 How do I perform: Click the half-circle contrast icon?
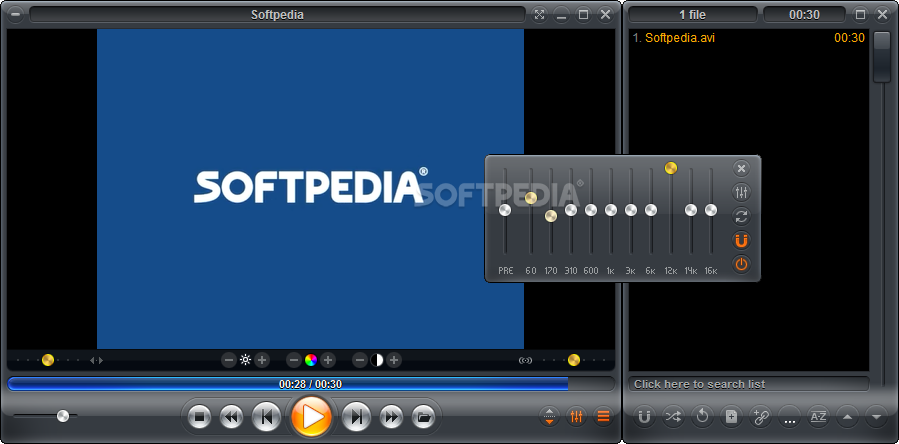point(377,360)
